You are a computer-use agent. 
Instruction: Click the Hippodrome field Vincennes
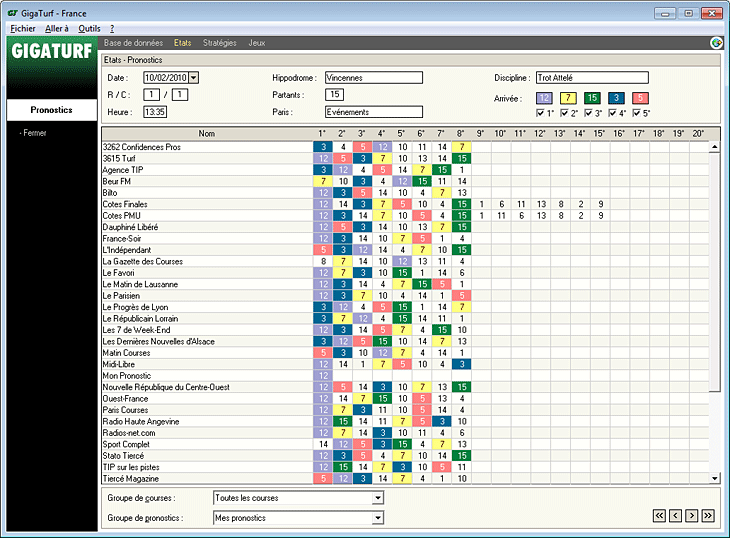click(x=374, y=78)
